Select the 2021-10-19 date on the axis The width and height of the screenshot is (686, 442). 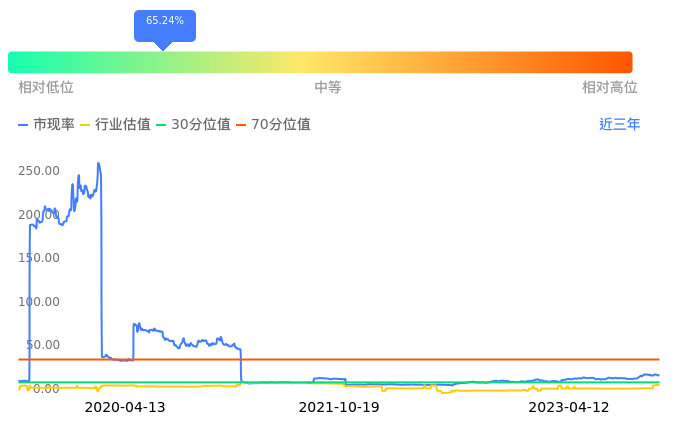[x=340, y=408]
